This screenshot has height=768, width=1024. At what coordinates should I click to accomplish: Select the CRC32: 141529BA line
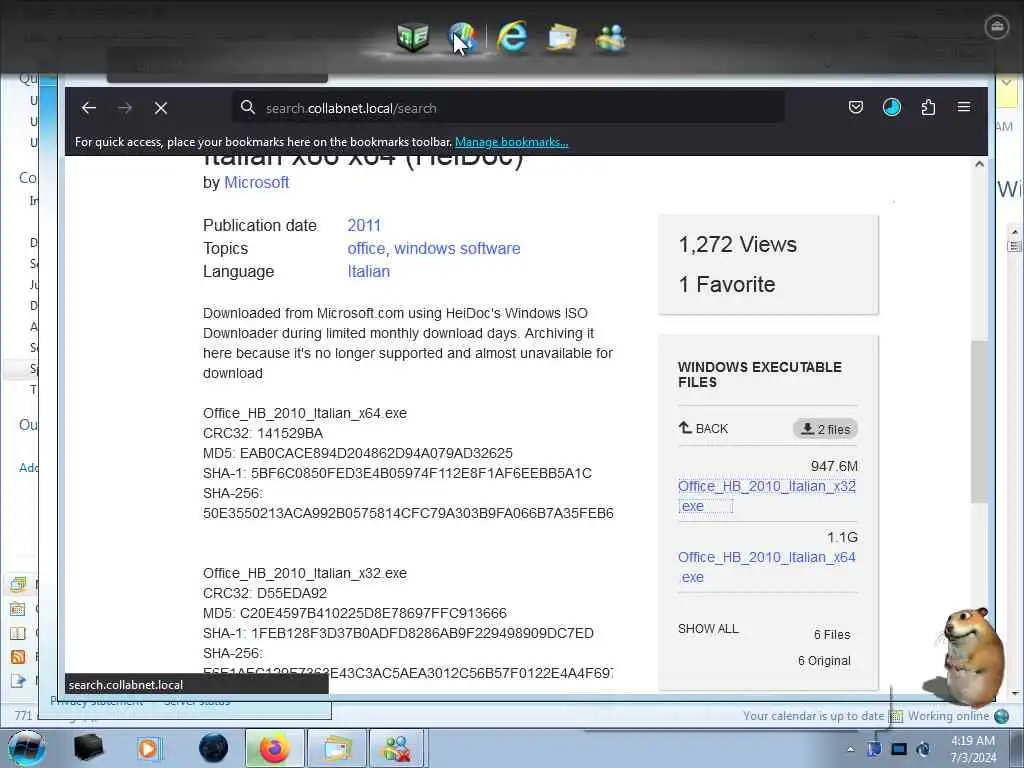click(x=263, y=433)
